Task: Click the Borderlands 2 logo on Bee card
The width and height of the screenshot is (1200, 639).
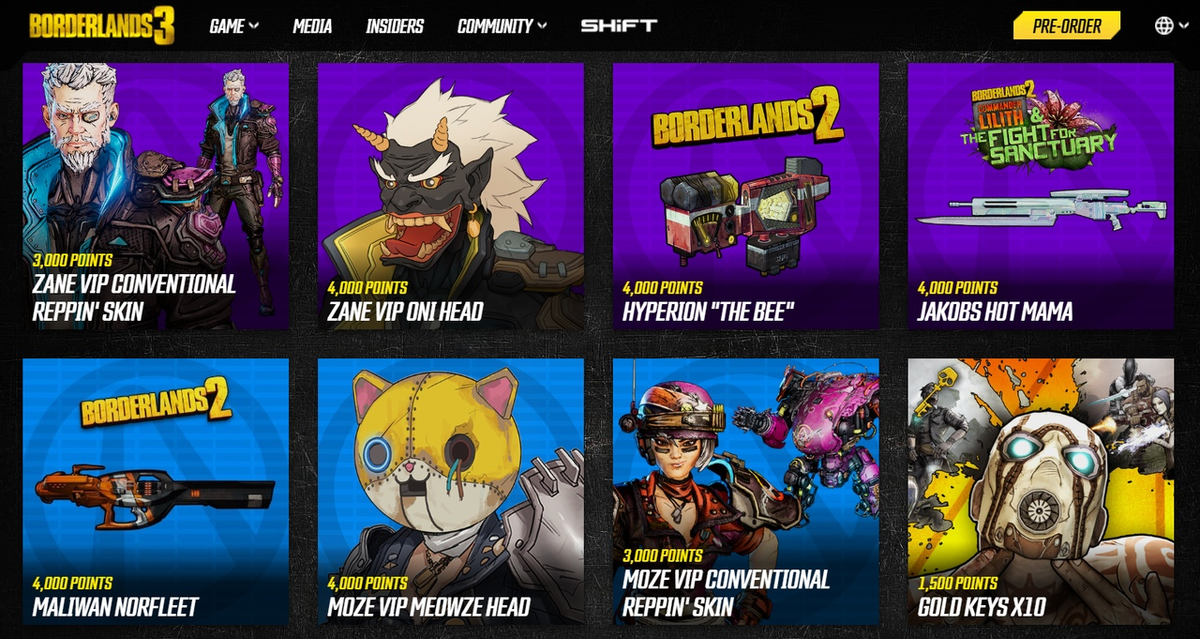Action: [x=747, y=125]
